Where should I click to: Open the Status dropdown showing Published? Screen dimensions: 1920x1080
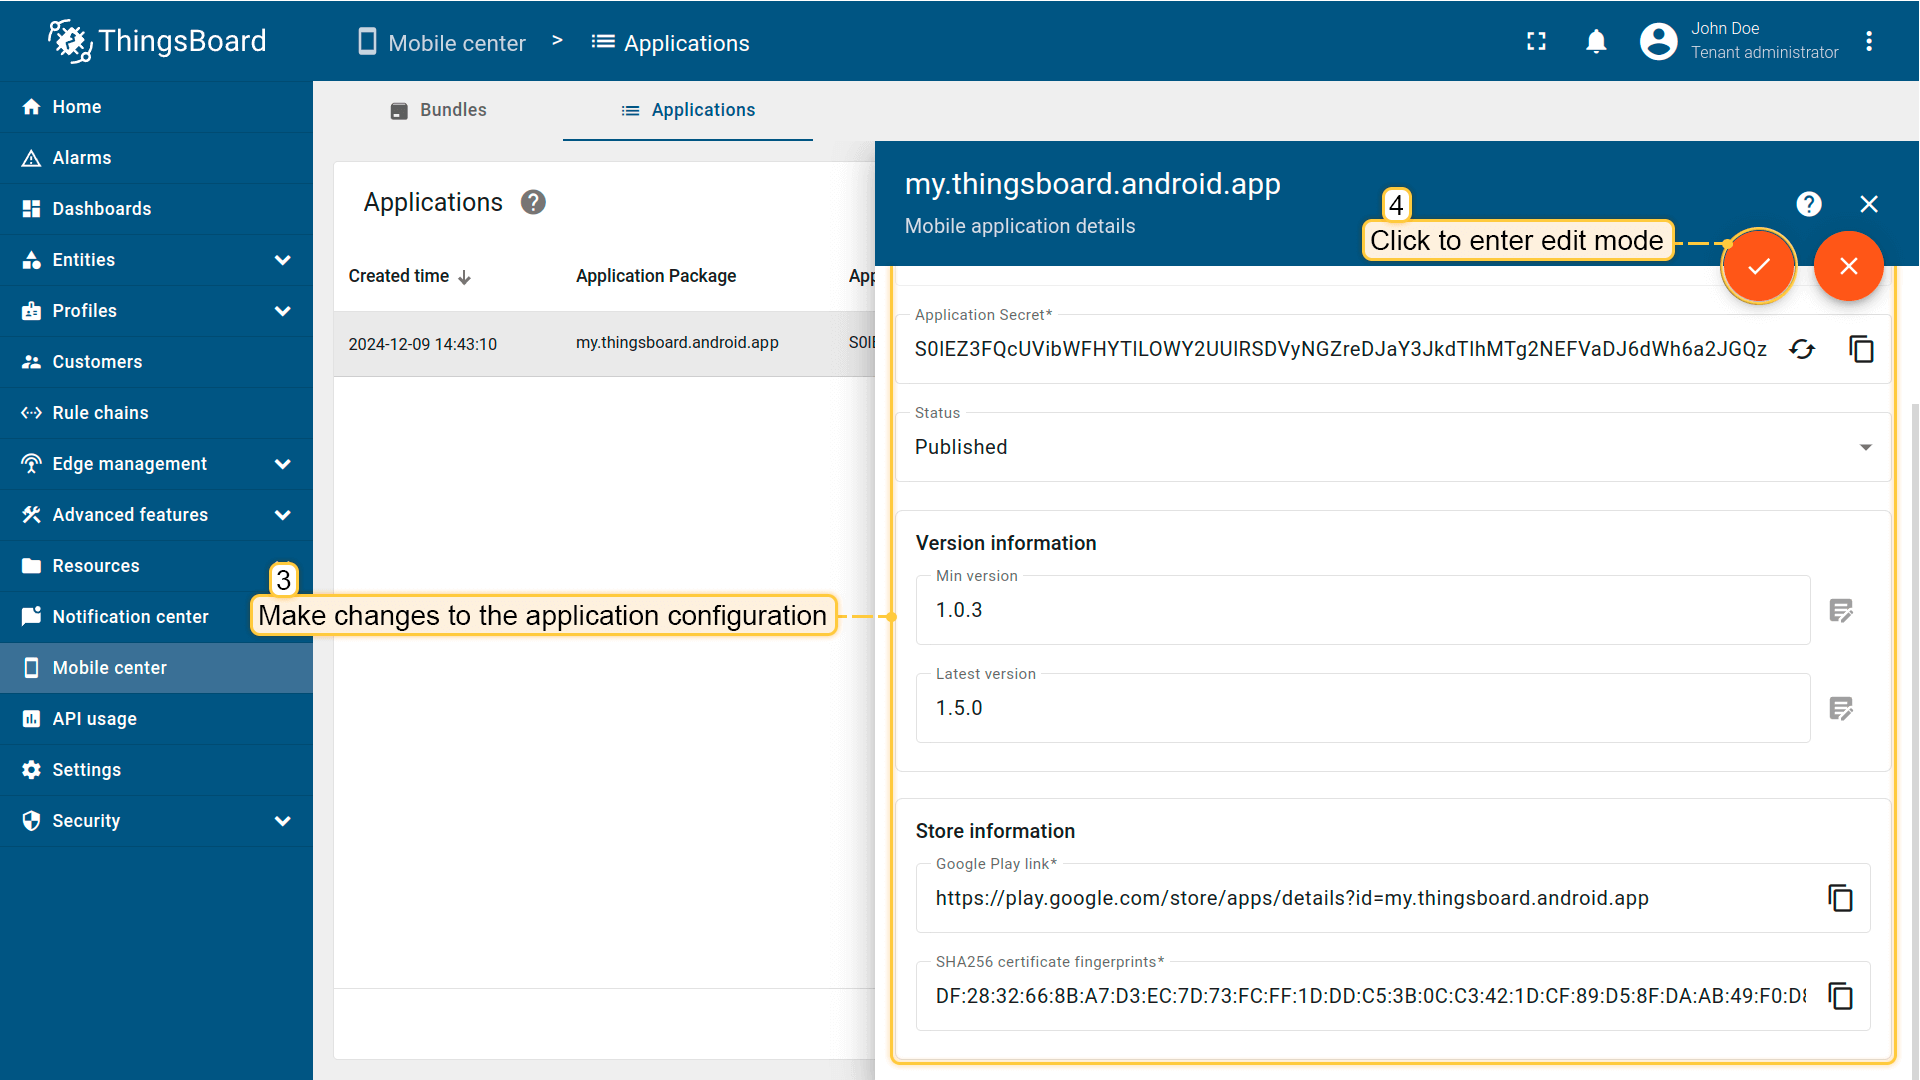click(x=1390, y=447)
